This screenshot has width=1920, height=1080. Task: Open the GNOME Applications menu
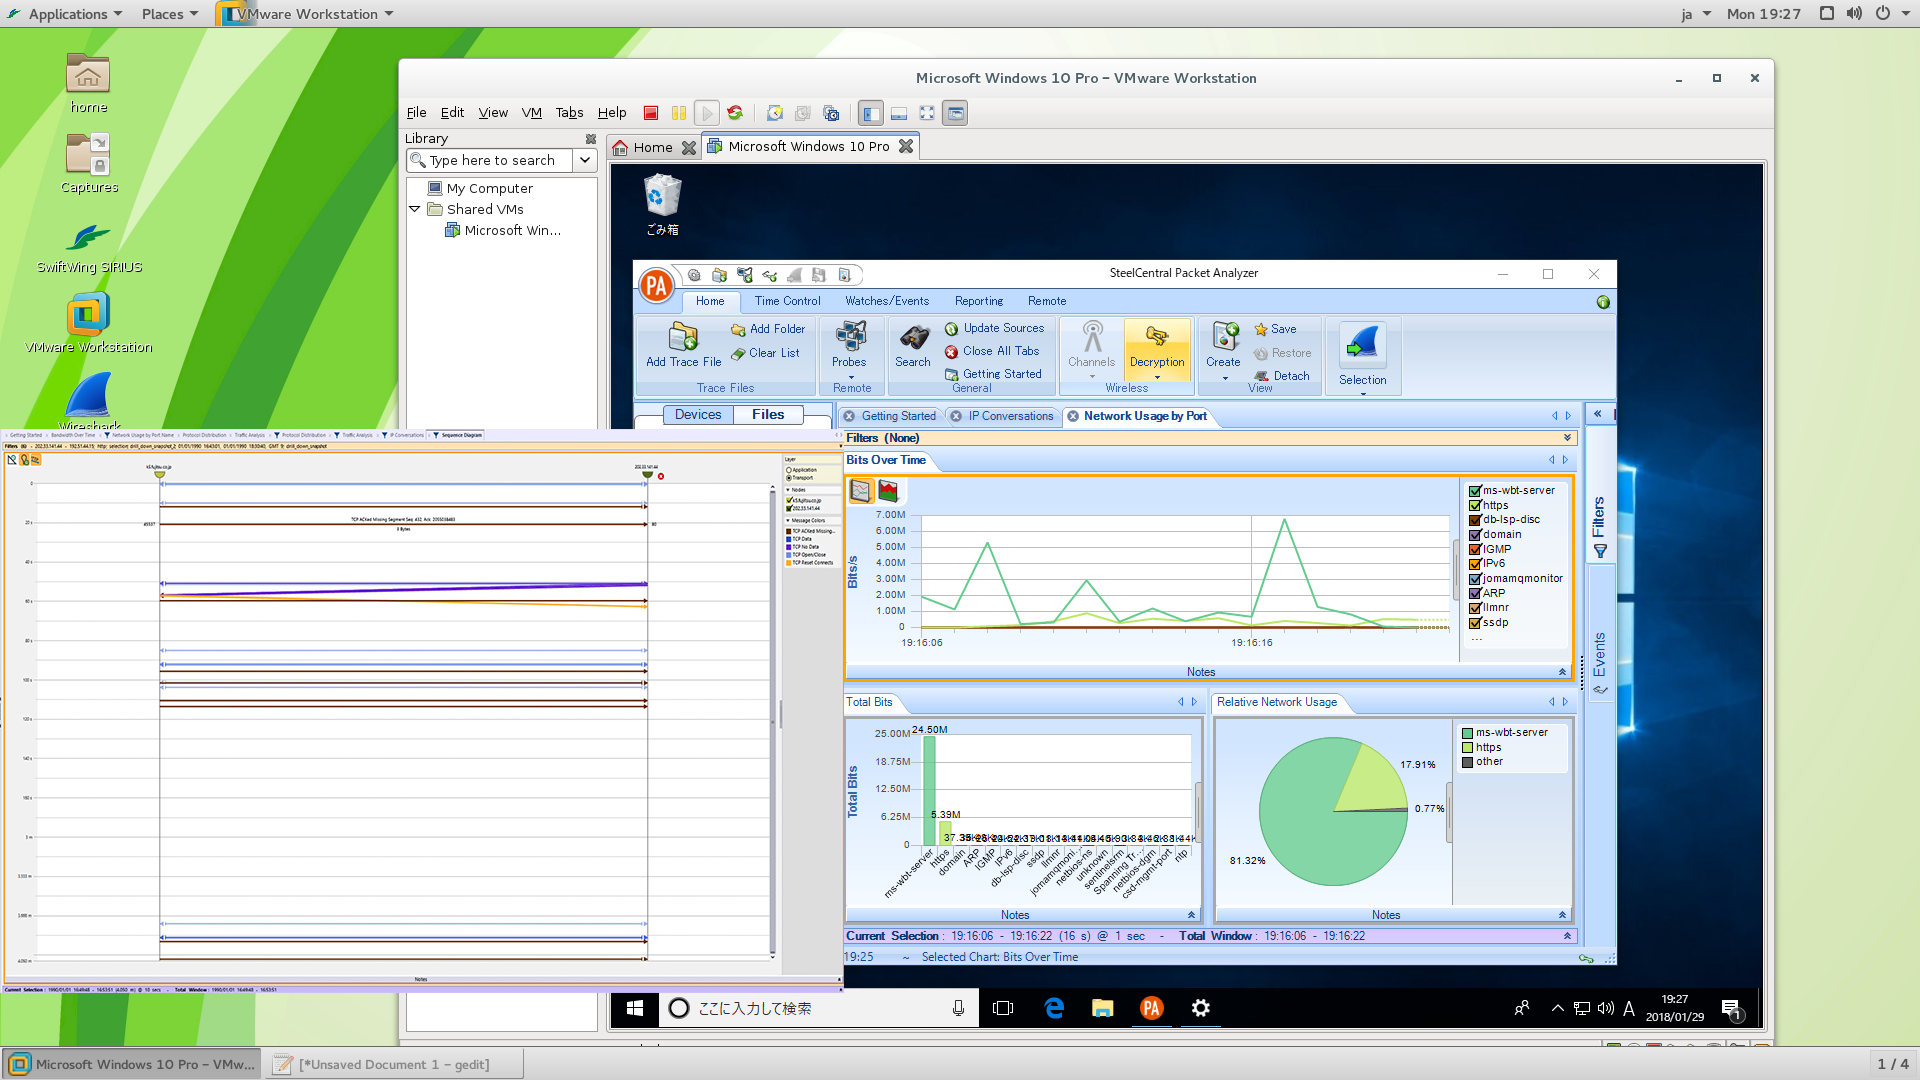tap(66, 14)
